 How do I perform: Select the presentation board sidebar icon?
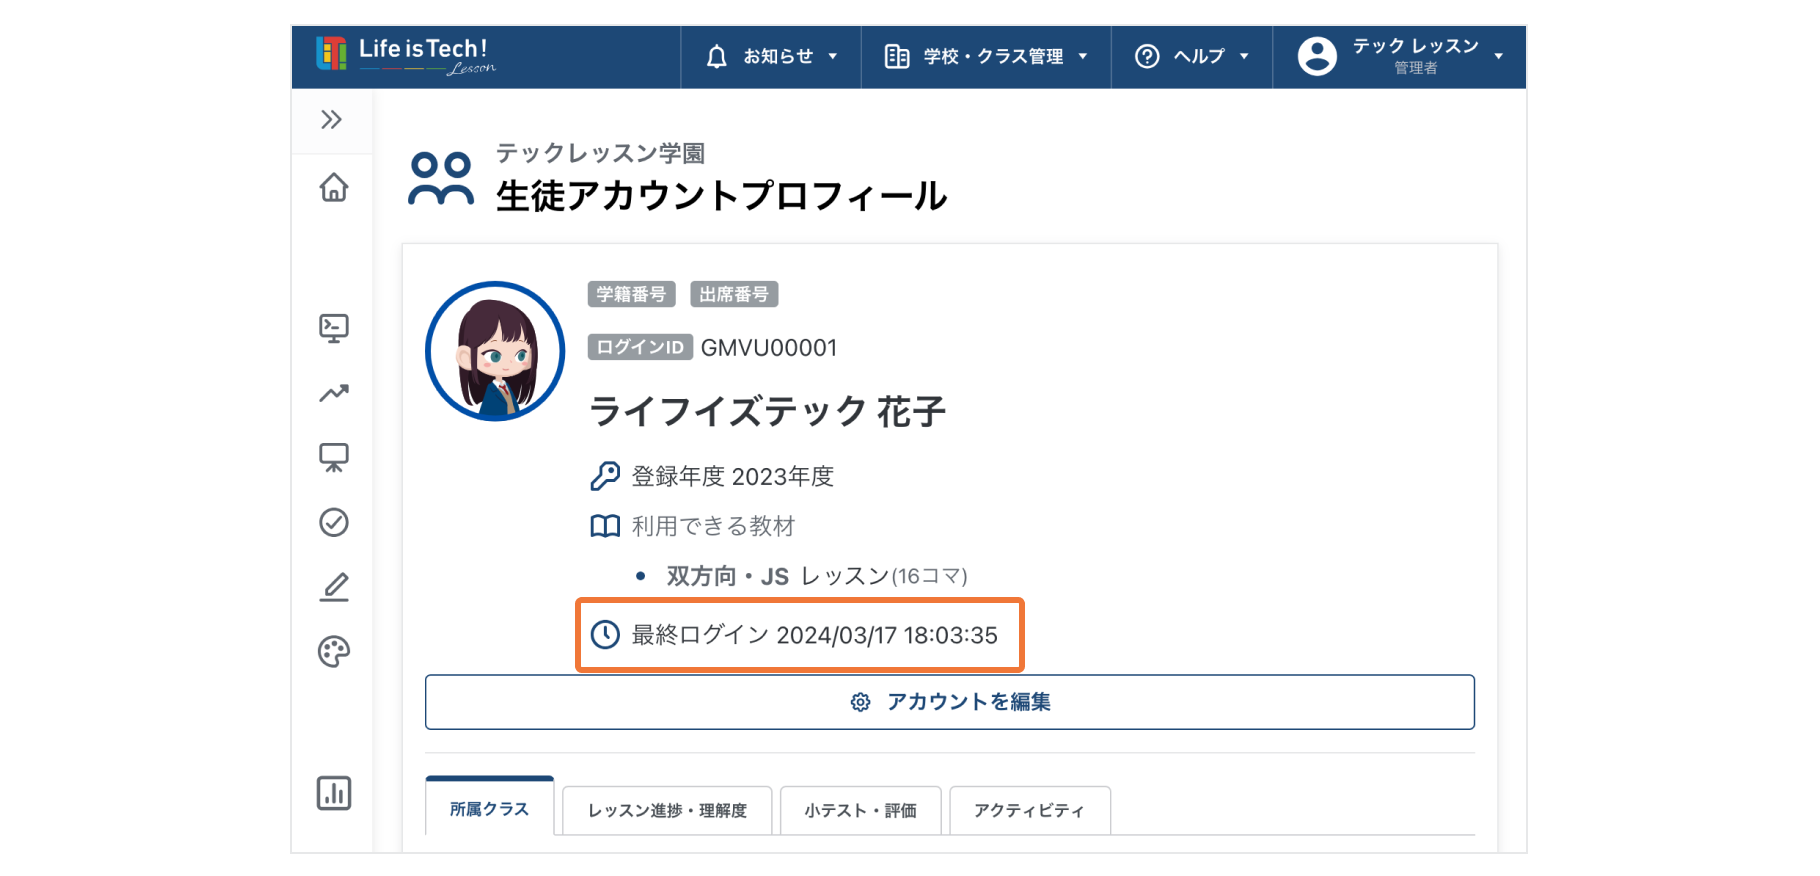[x=333, y=458]
